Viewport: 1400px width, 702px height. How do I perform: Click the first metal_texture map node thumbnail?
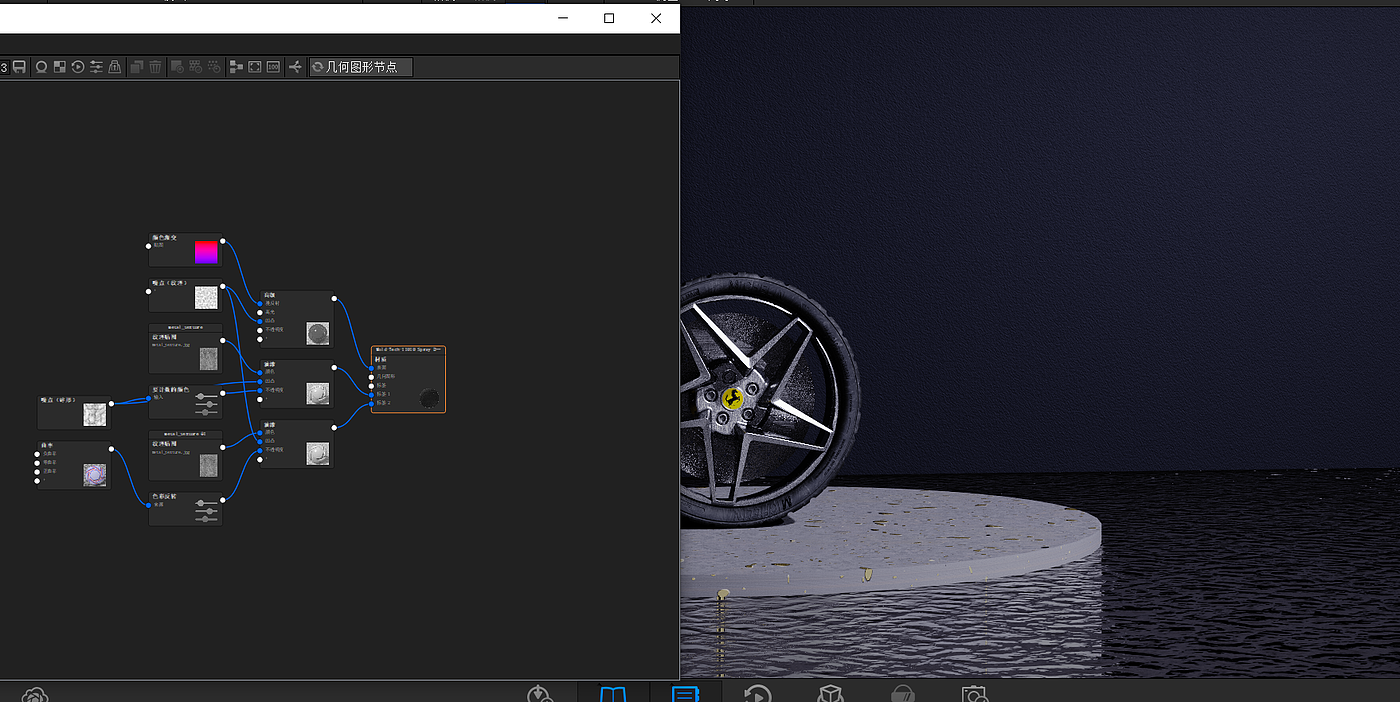[x=208, y=359]
